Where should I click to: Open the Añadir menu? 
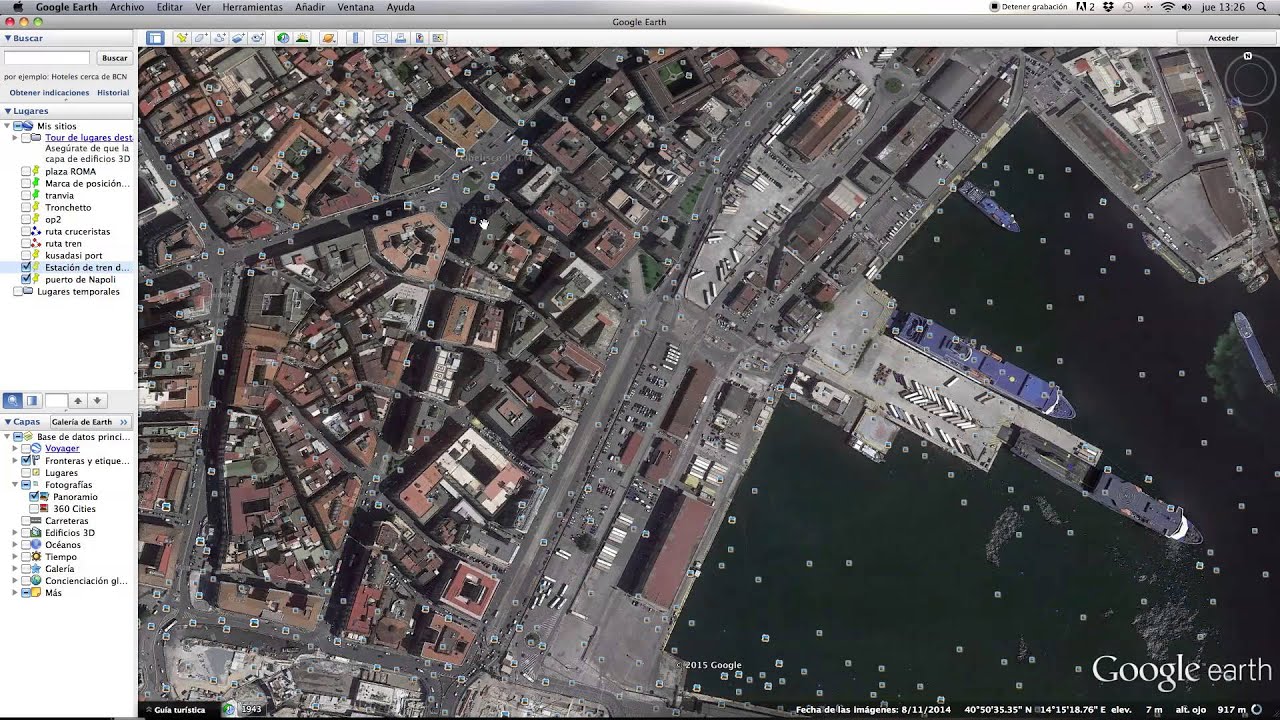310,7
